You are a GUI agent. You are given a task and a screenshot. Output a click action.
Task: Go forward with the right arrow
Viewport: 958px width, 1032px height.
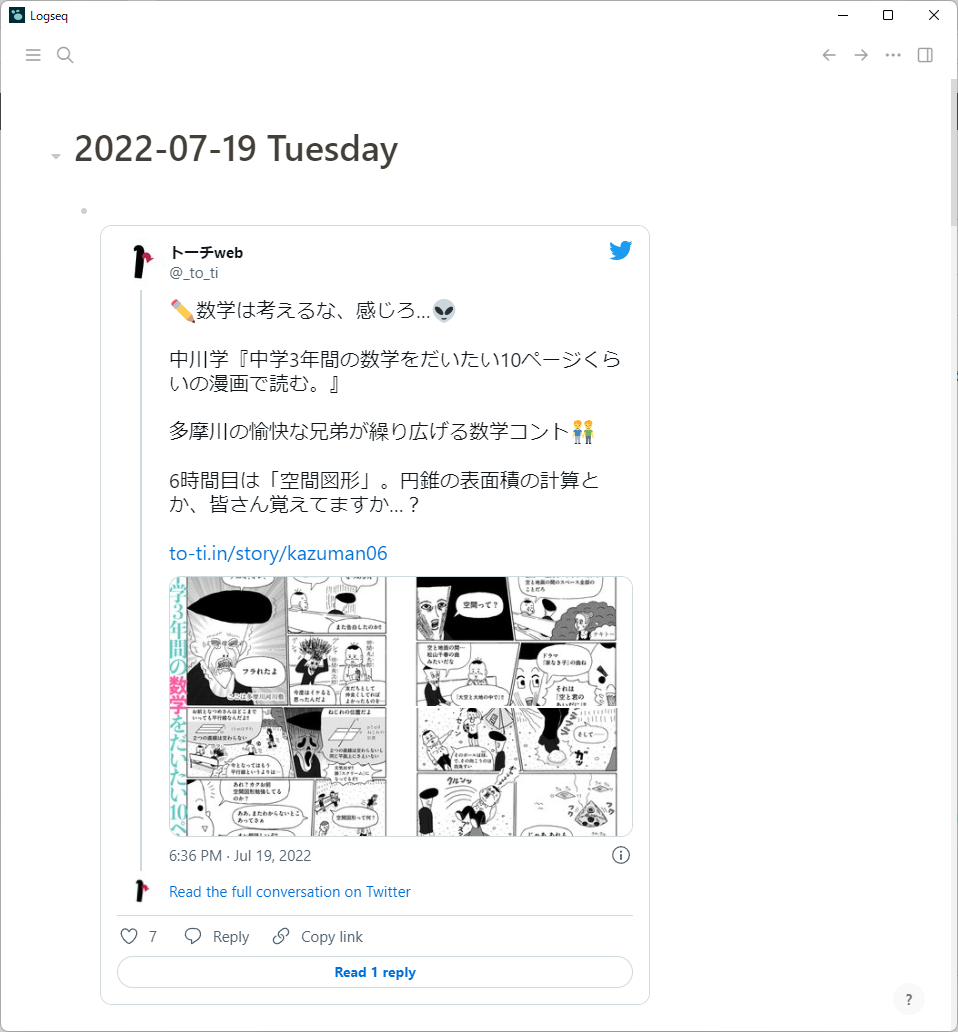[861, 55]
